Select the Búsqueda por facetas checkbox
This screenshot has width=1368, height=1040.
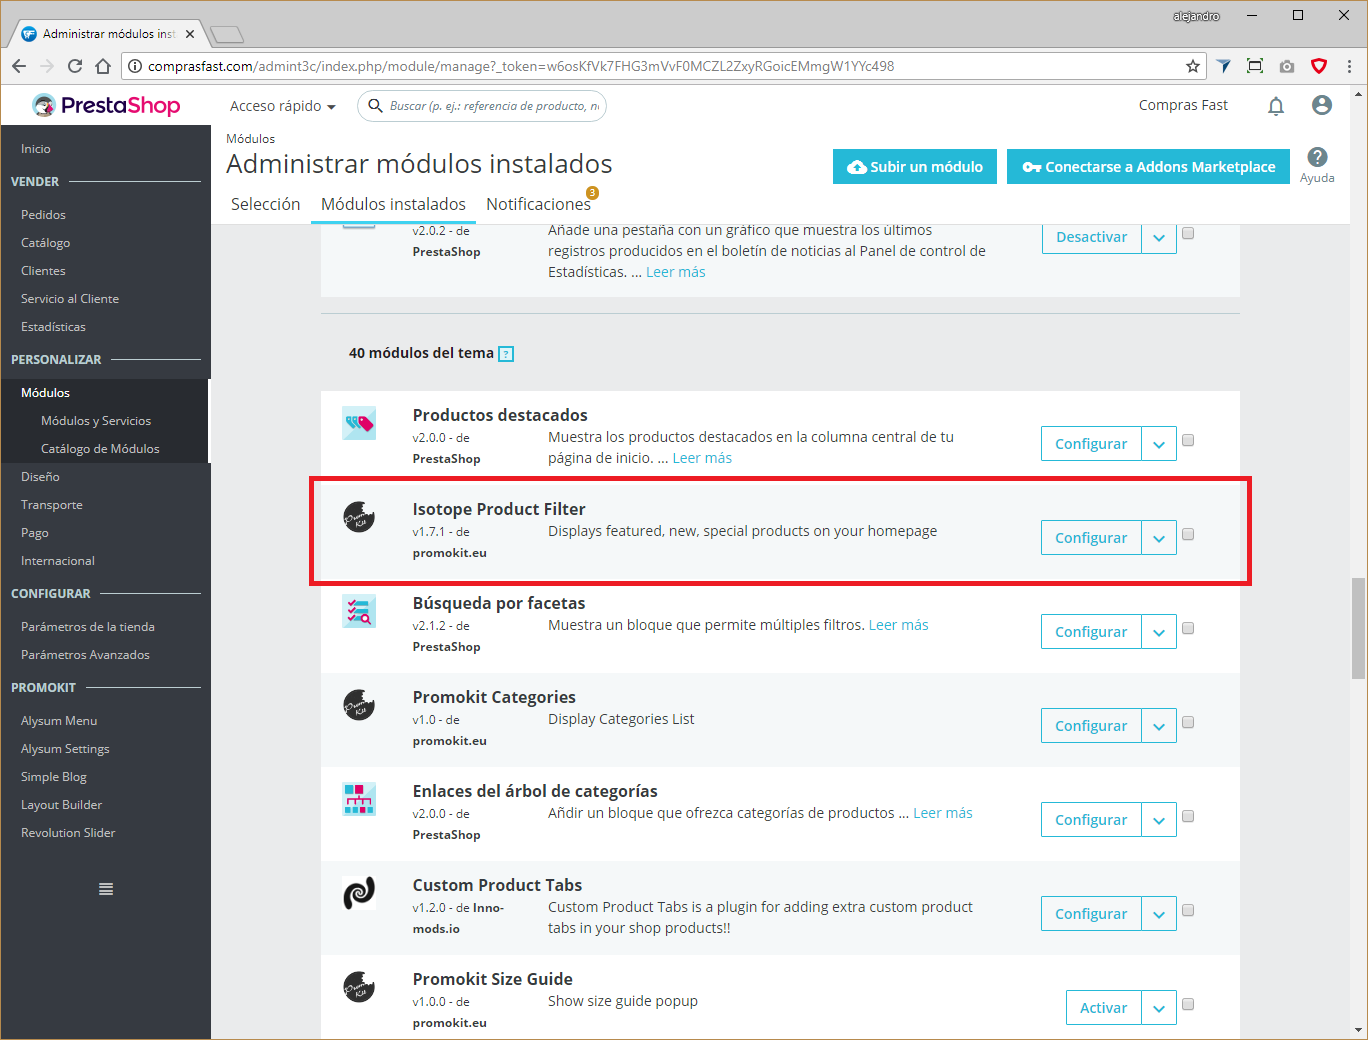(x=1188, y=628)
